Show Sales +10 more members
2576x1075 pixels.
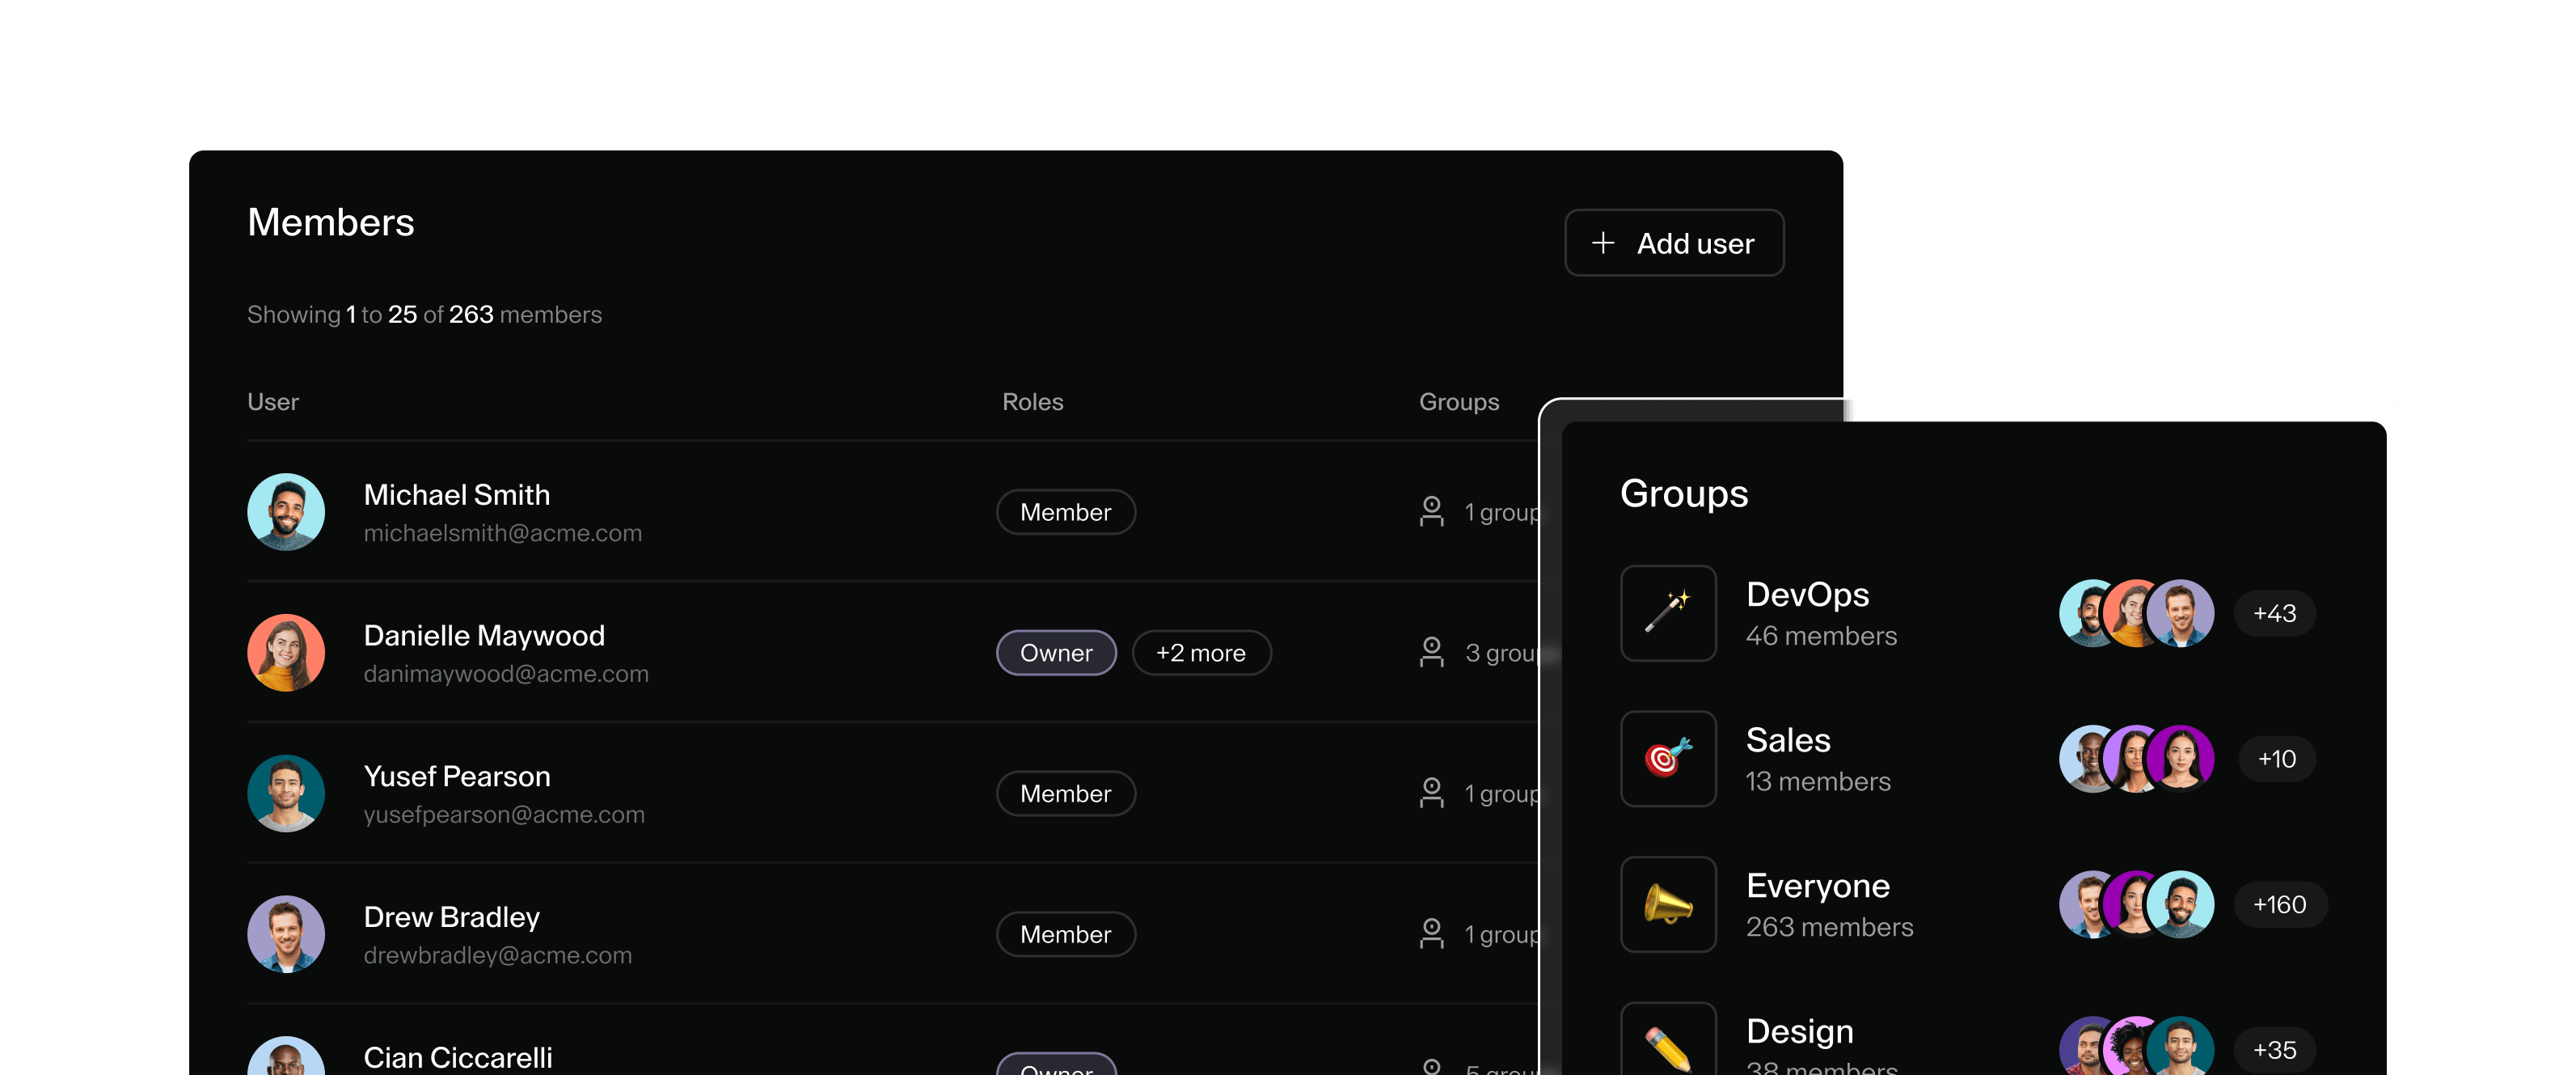(x=2277, y=759)
